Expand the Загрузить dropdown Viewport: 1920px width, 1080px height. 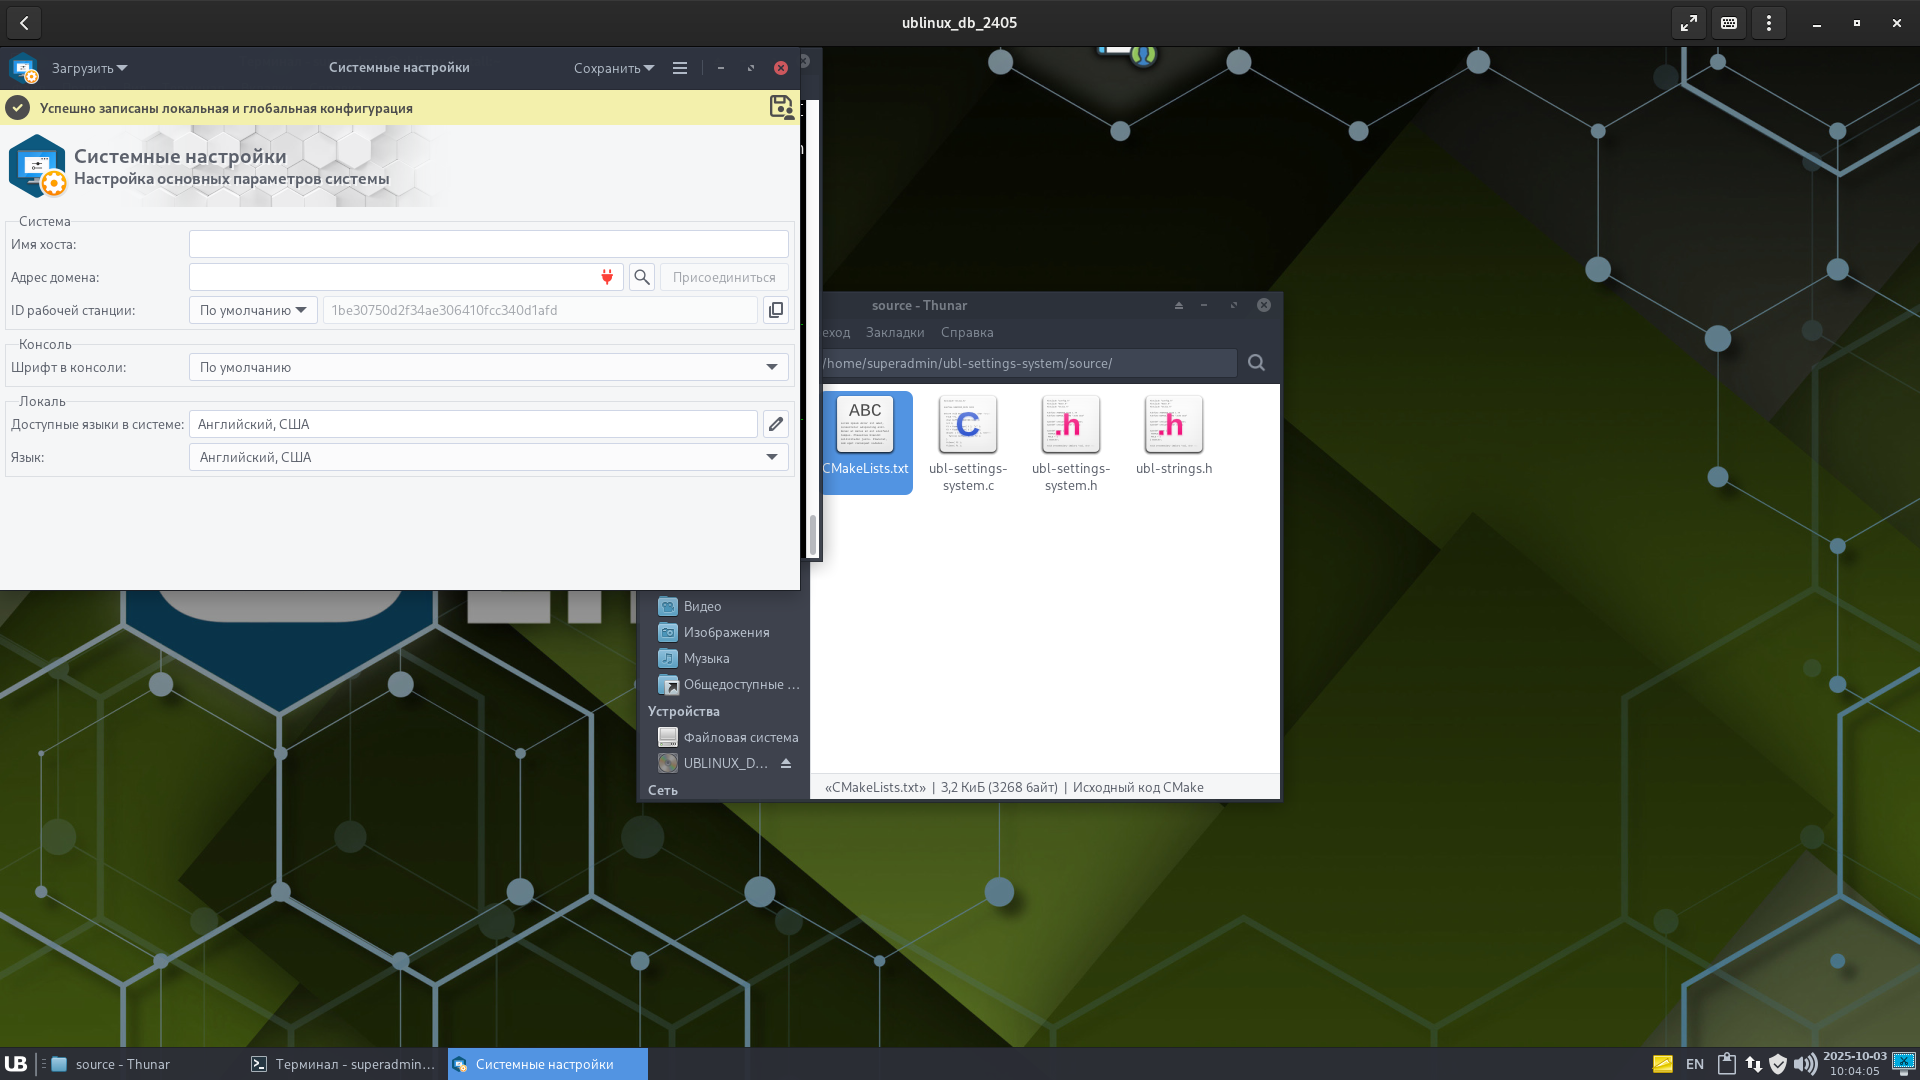(x=89, y=68)
